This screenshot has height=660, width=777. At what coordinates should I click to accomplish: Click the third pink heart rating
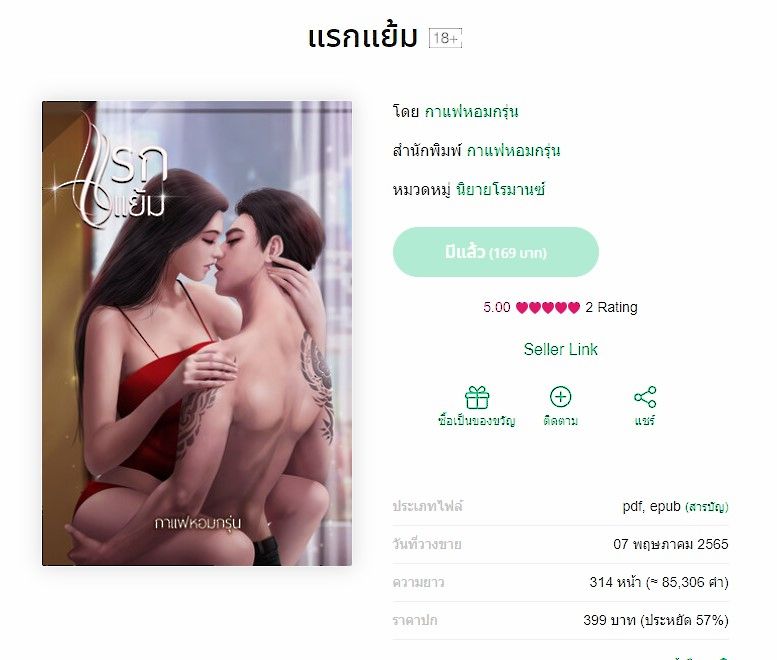(x=548, y=308)
